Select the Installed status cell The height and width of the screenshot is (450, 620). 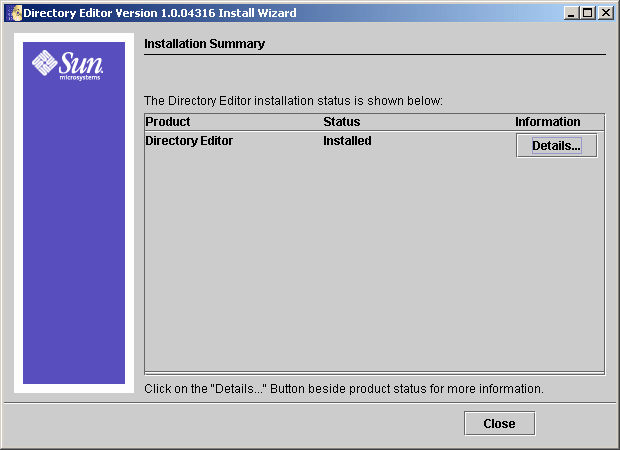347,141
